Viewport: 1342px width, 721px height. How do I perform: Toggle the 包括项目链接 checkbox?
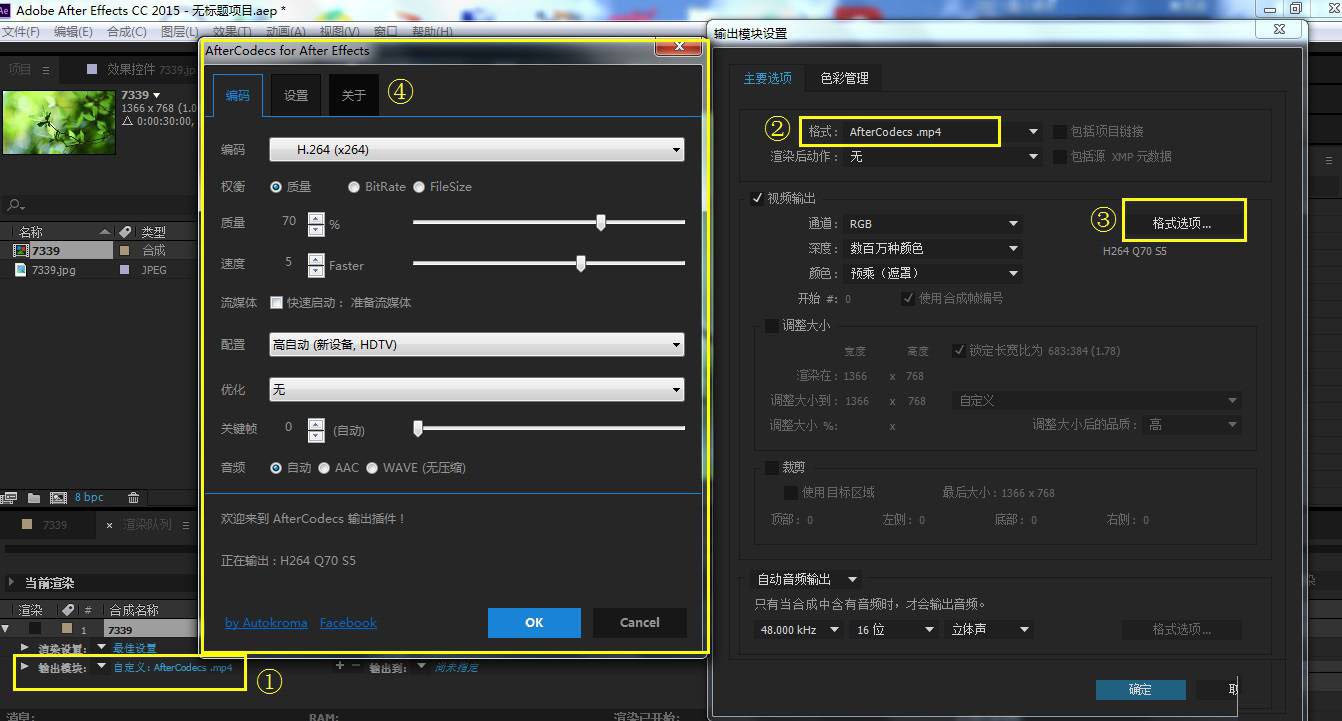pyautogui.click(x=1060, y=131)
